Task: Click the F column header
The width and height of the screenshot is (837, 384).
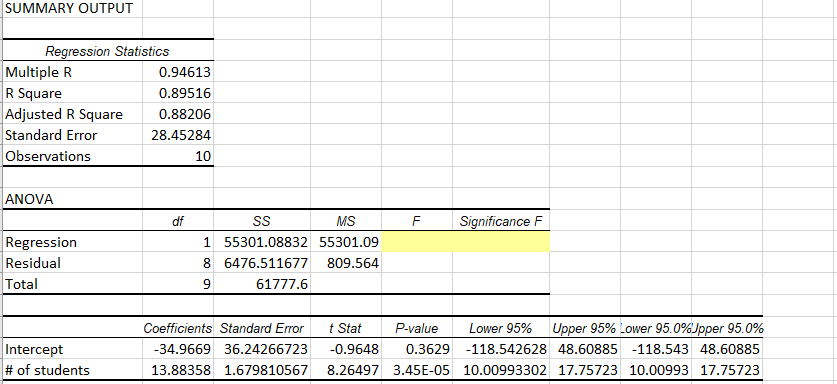Action: (416, 221)
